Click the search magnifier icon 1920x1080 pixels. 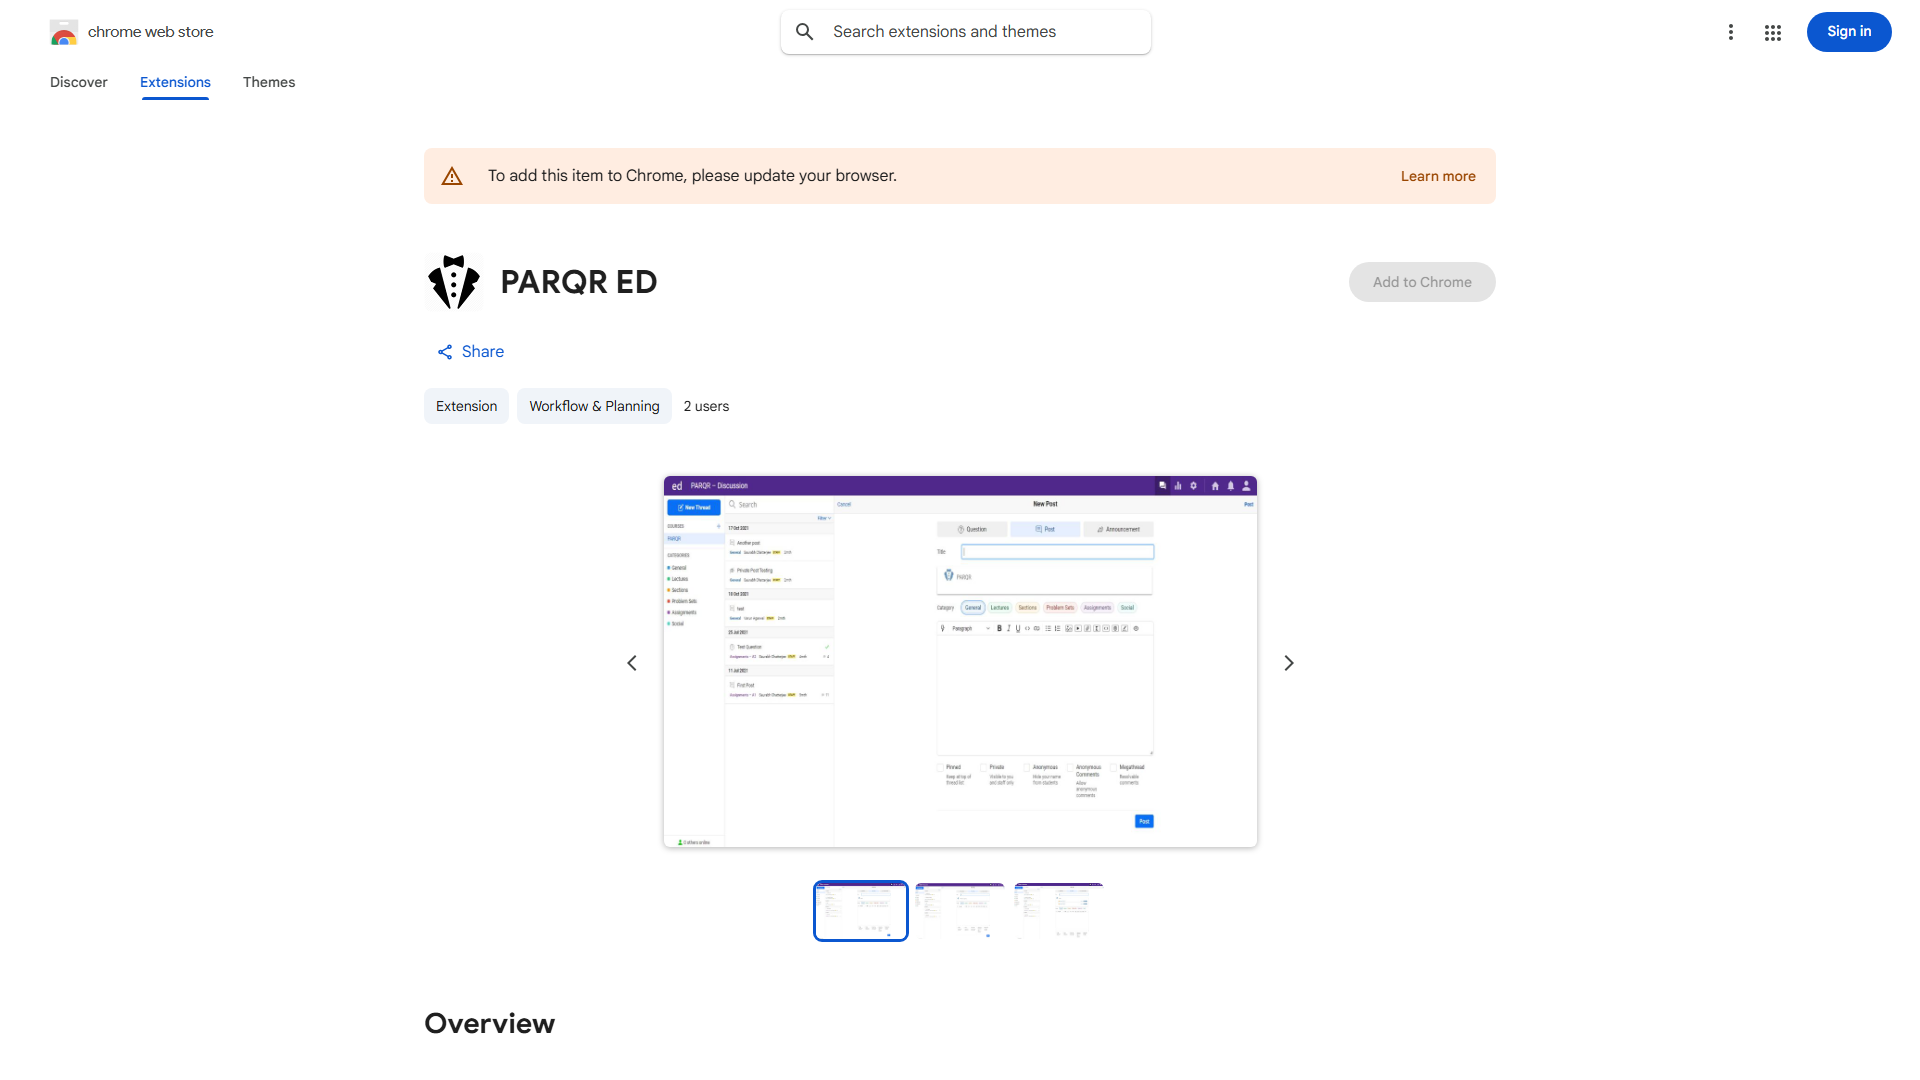805,32
